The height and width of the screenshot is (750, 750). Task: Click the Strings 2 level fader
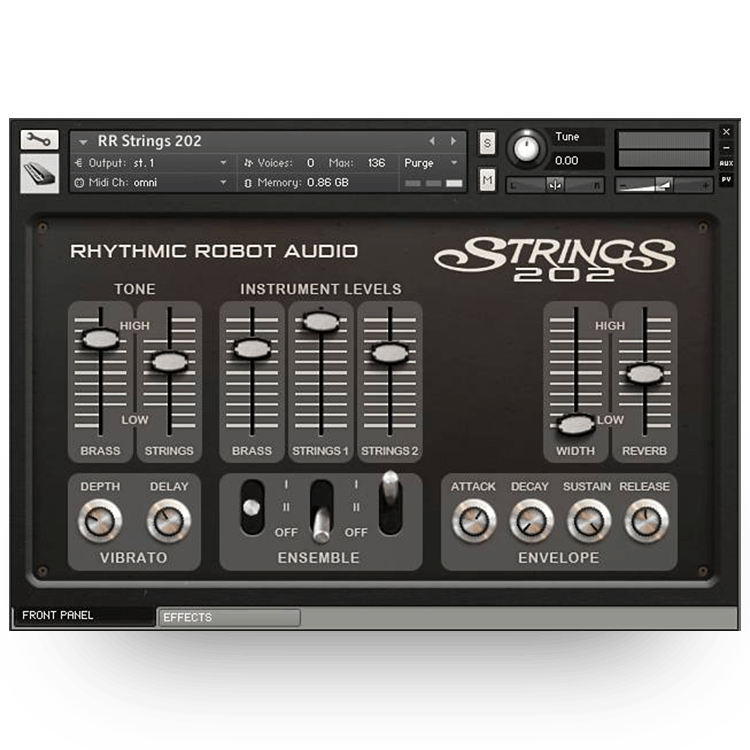pos(390,353)
